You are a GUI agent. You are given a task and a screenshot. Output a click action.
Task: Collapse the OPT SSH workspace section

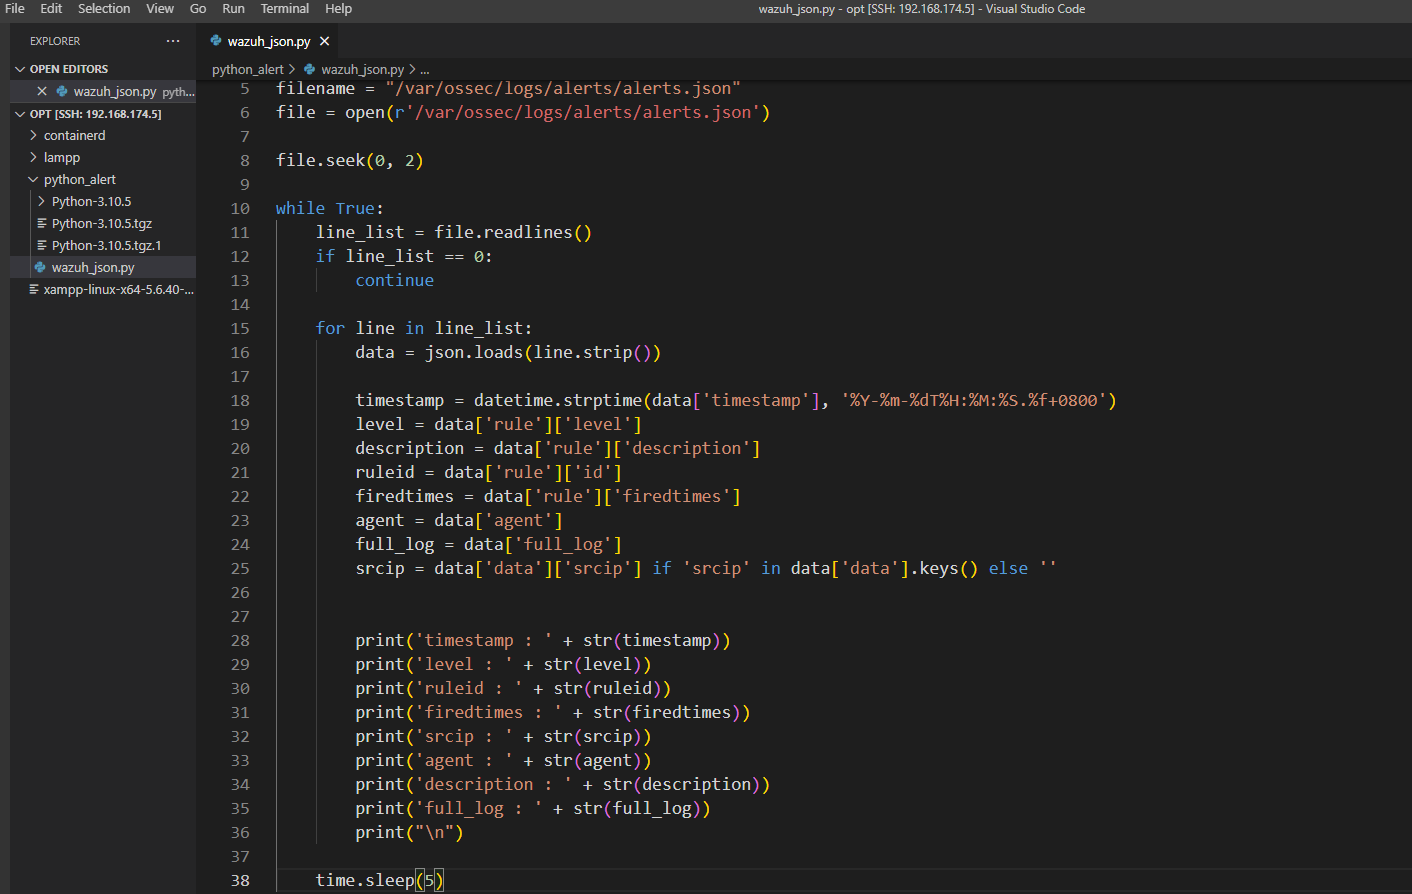pos(20,114)
